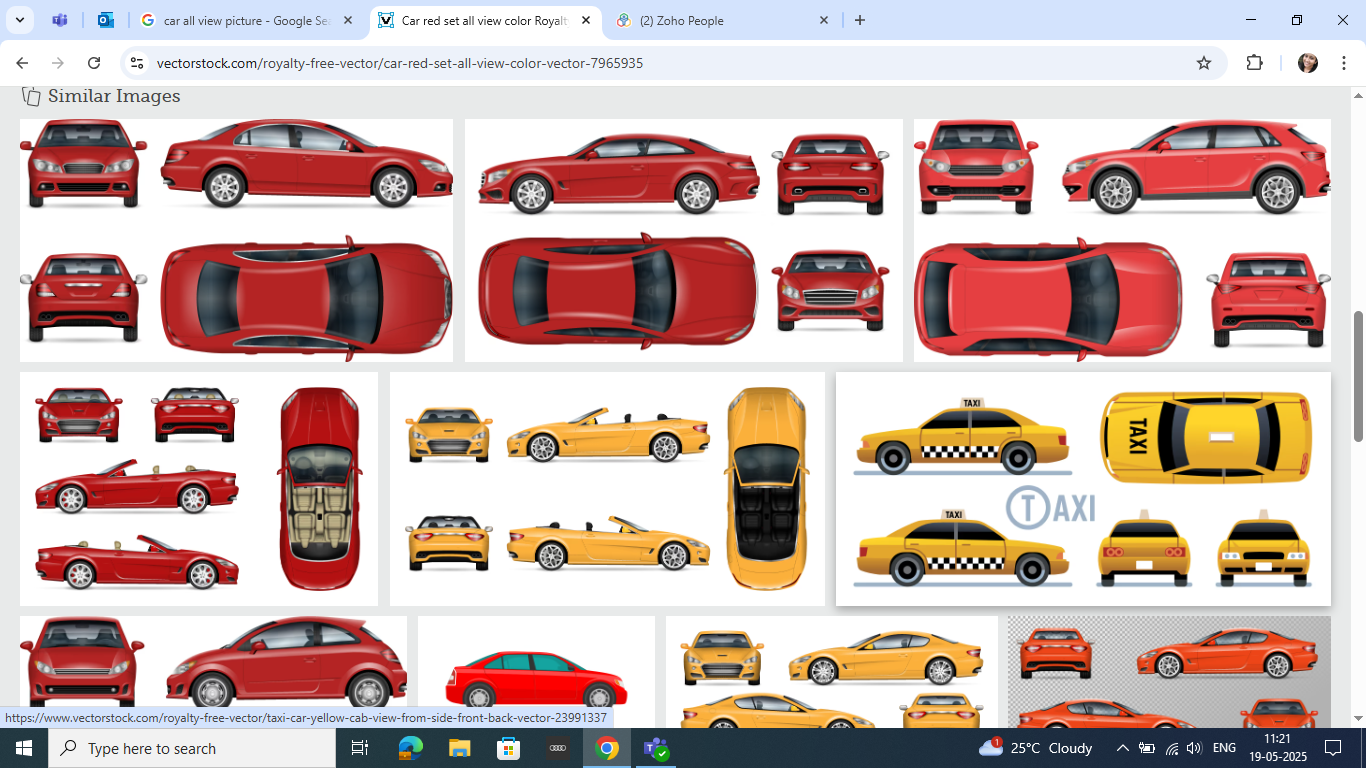Click the page vertical scrollbar thumb
The width and height of the screenshot is (1366, 768).
pos(1358,375)
